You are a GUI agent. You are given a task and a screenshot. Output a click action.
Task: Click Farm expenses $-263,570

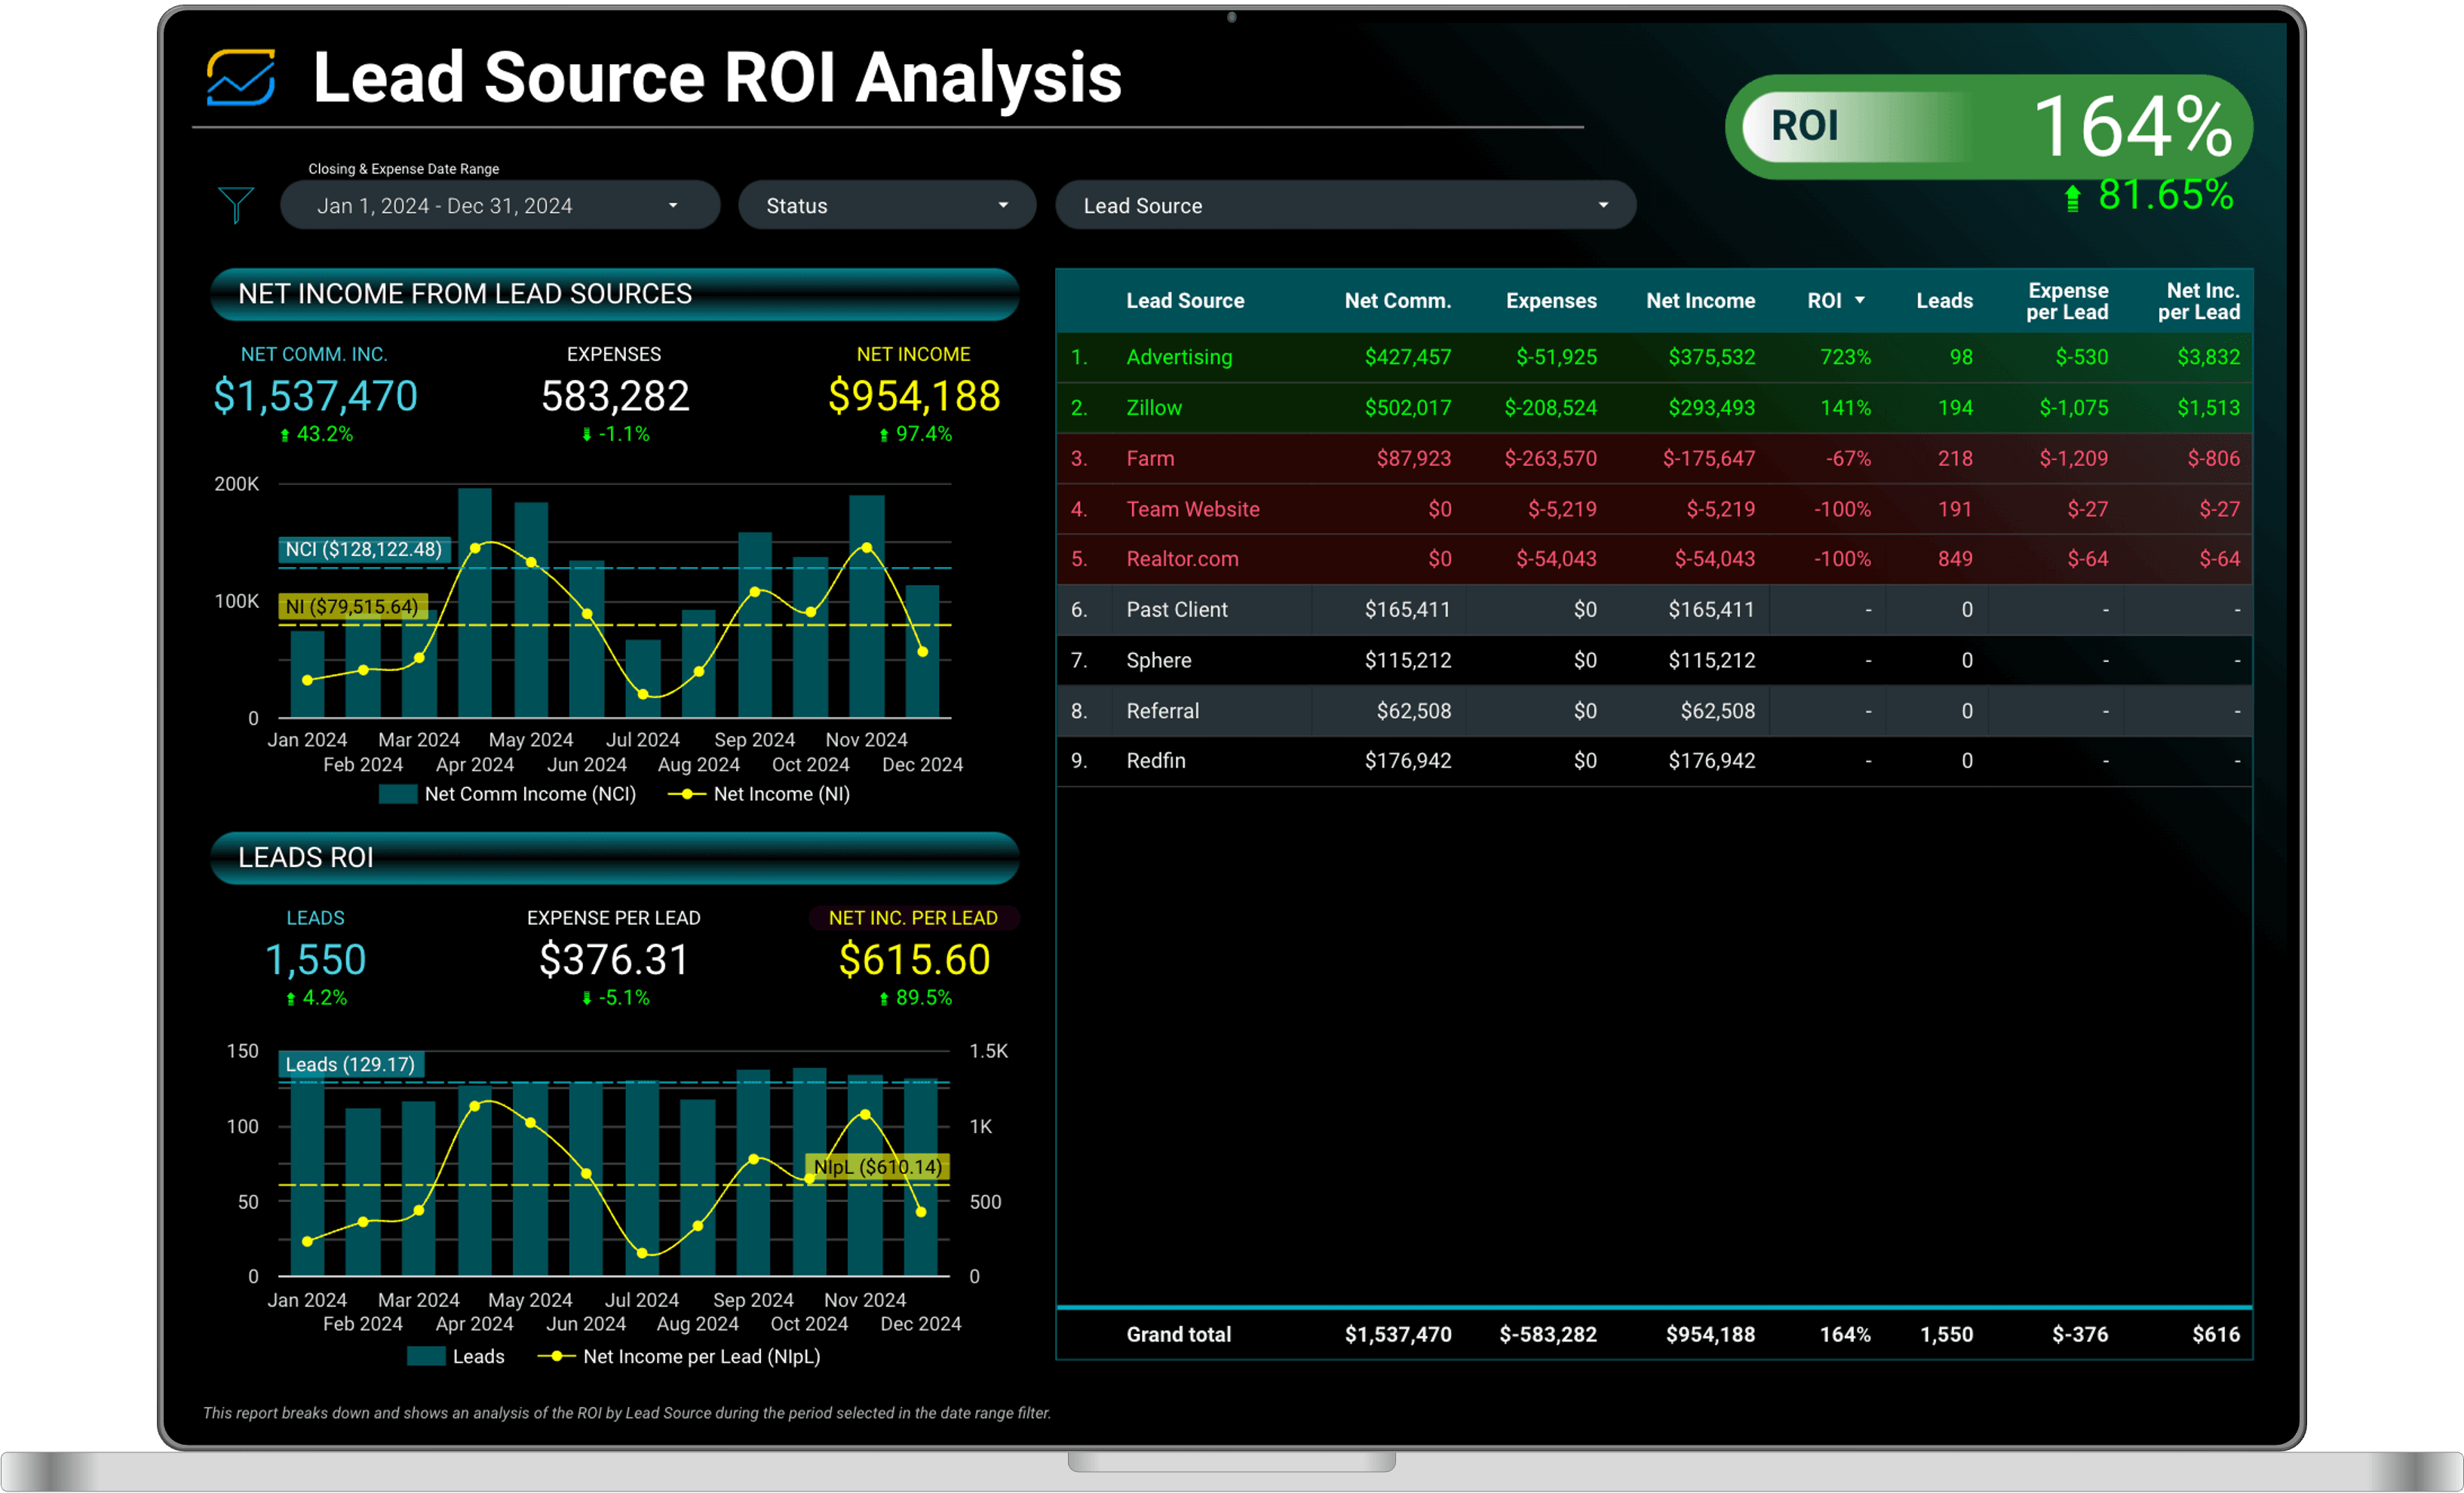pos(1550,459)
